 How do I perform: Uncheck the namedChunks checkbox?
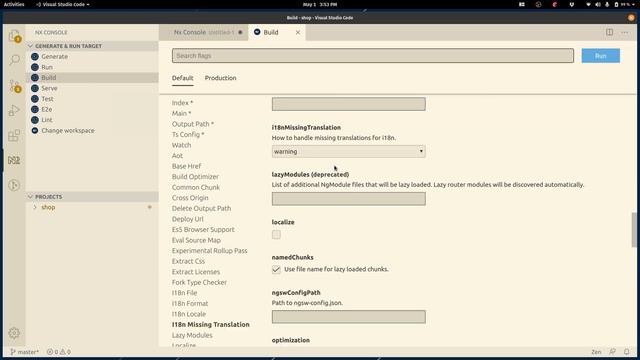[x=276, y=269]
